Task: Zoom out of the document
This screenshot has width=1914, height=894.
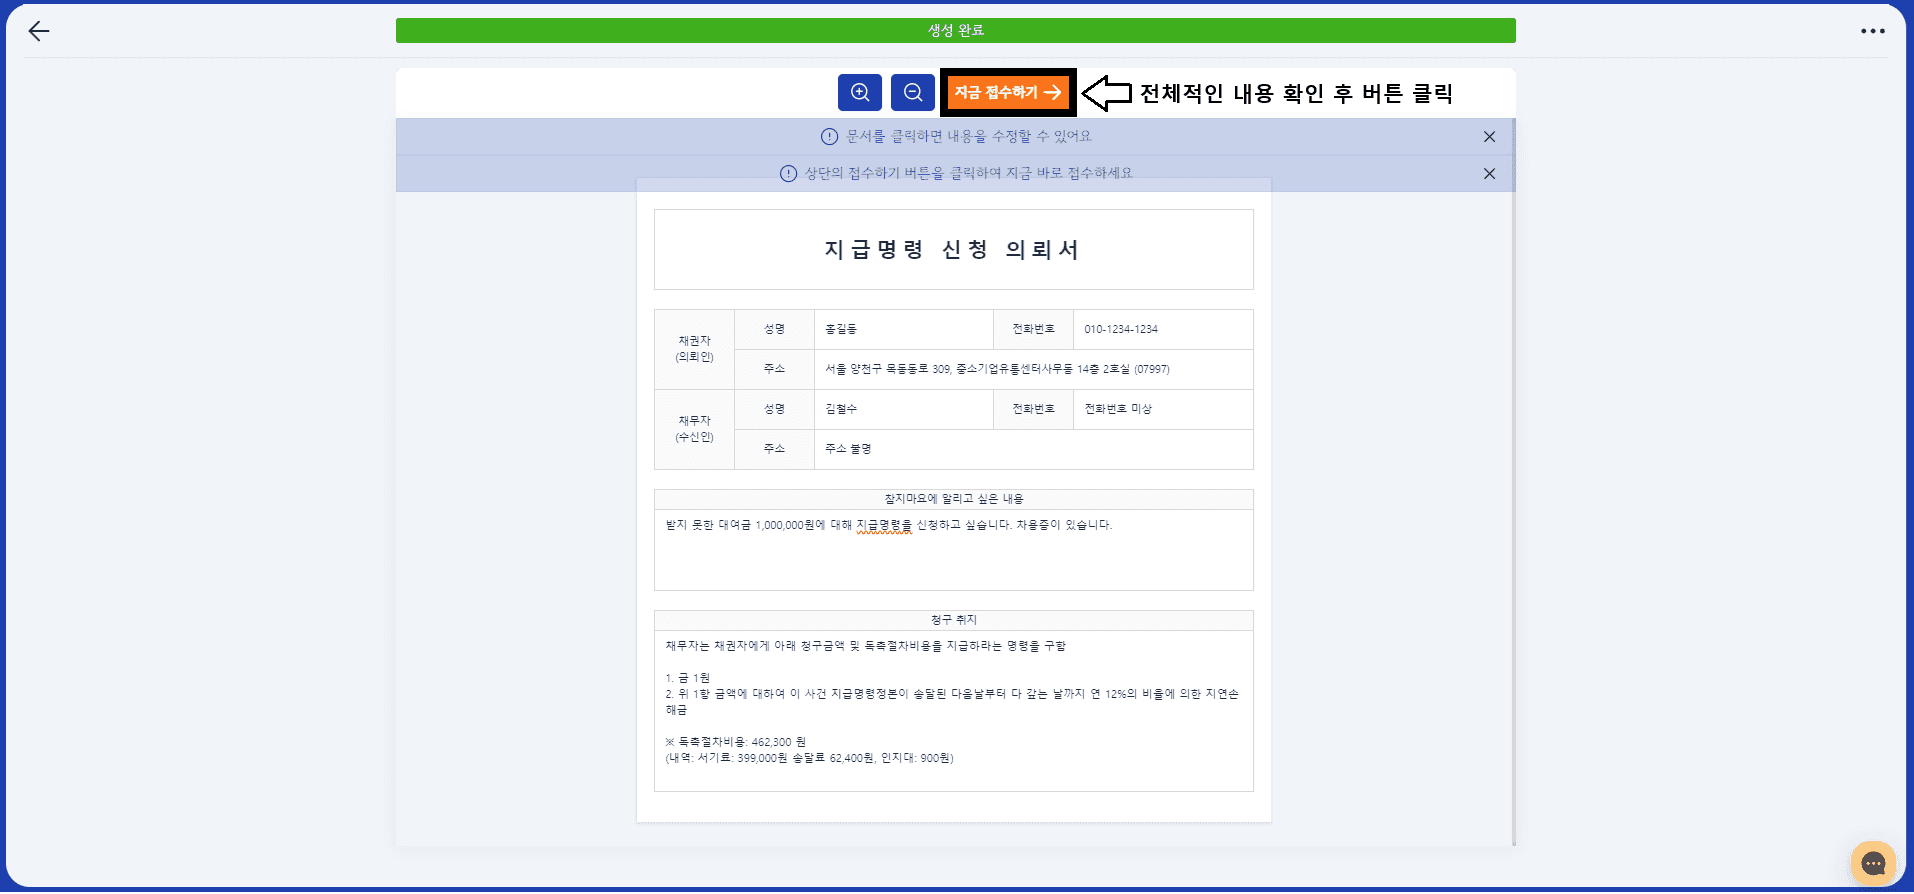Action: pos(913,92)
